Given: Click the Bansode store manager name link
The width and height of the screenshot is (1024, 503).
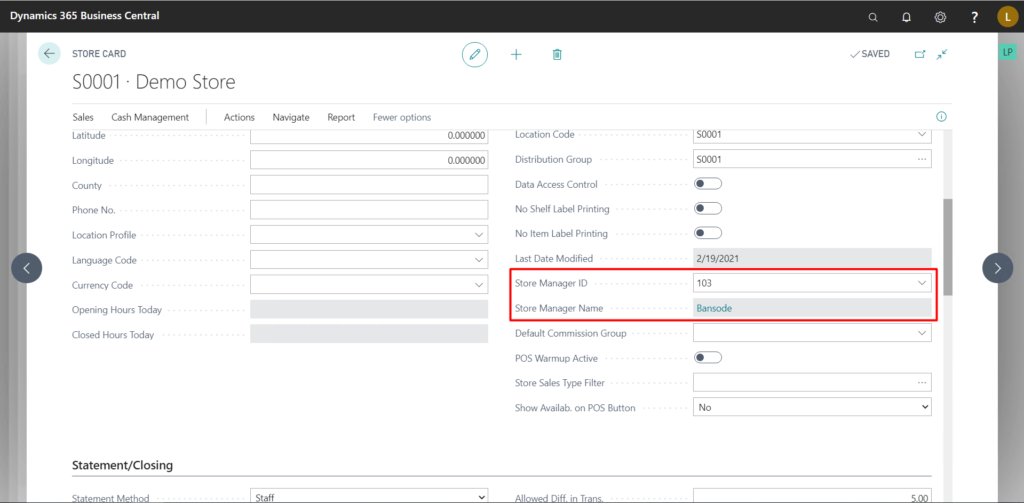Looking at the screenshot, I should (714, 308).
